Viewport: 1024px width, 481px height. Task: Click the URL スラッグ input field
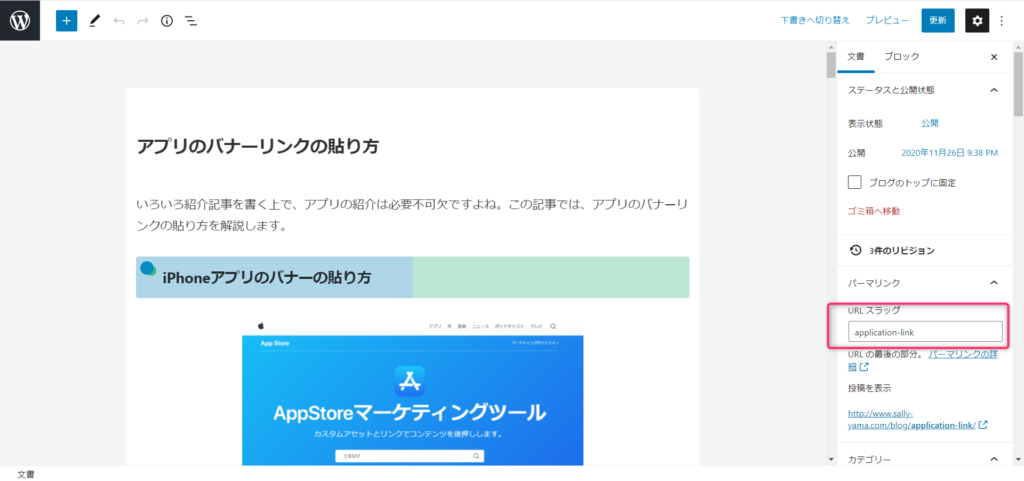(925, 332)
